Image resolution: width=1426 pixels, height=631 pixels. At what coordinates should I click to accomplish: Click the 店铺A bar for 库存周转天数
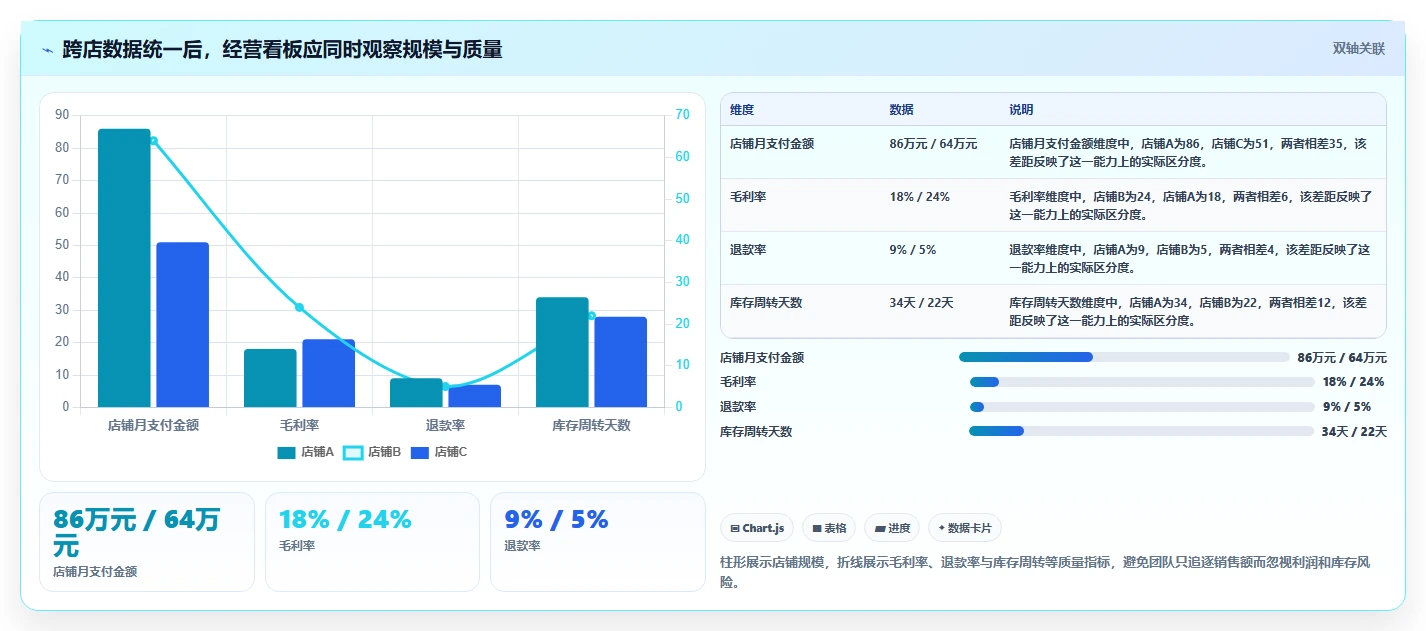click(x=562, y=352)
